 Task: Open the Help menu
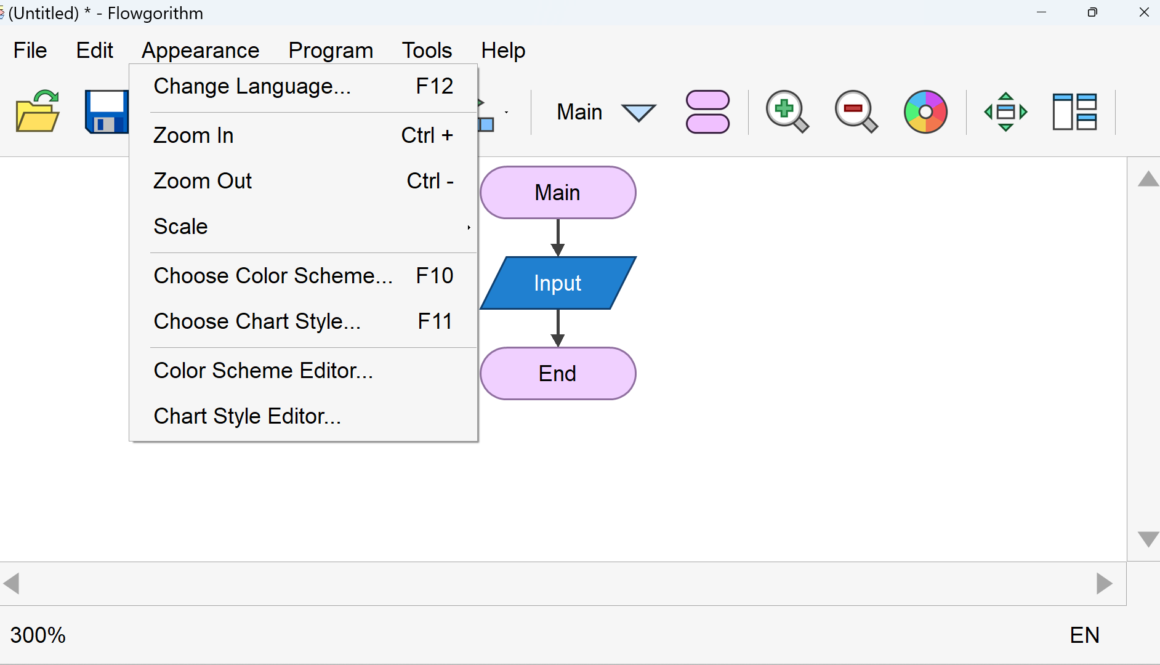[503, 50]
